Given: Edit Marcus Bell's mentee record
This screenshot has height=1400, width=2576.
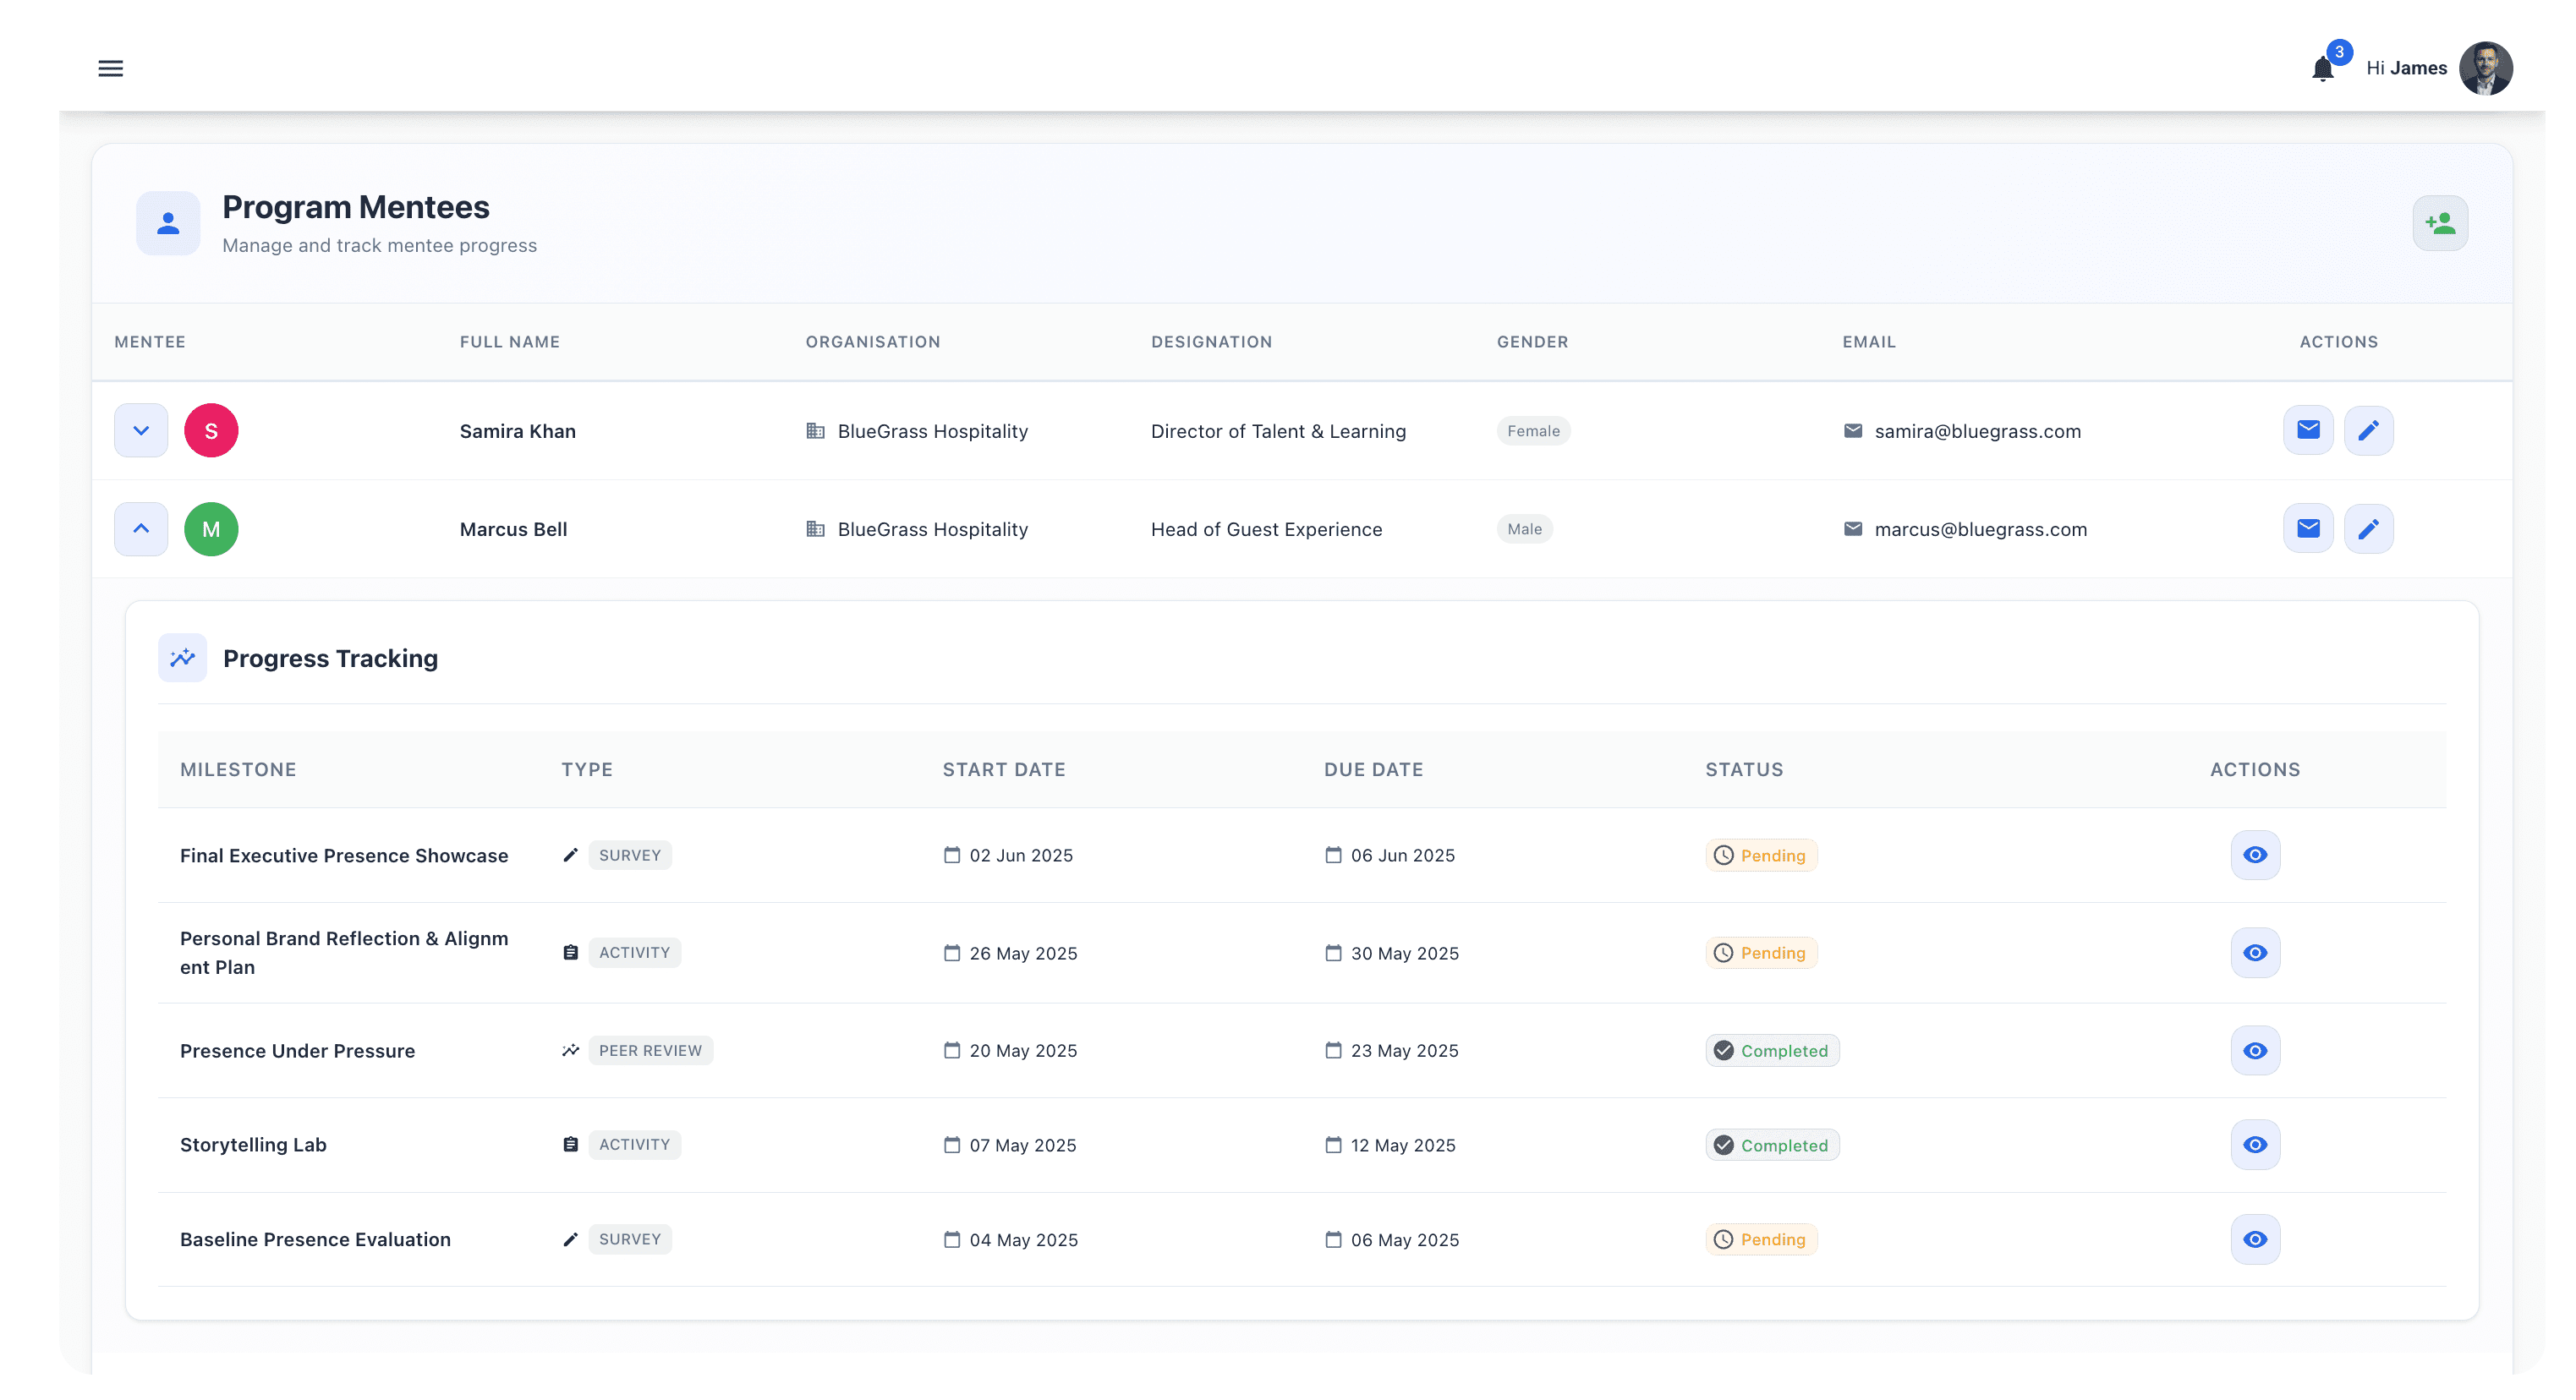Looking at the screenshot, I should (x=2368, y=528).
